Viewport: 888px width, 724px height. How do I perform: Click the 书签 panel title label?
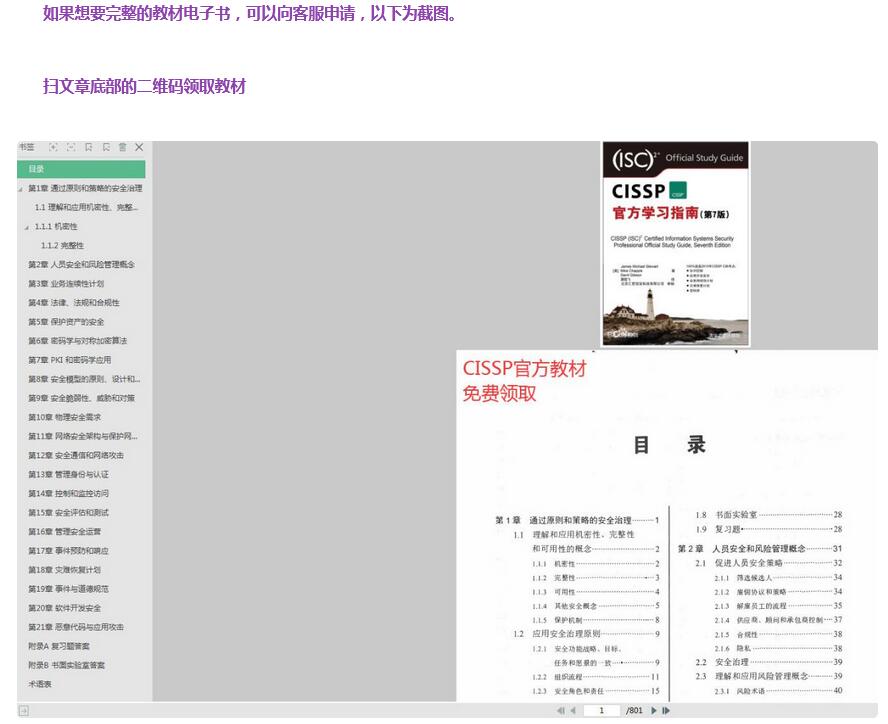(x=27, y=147)
